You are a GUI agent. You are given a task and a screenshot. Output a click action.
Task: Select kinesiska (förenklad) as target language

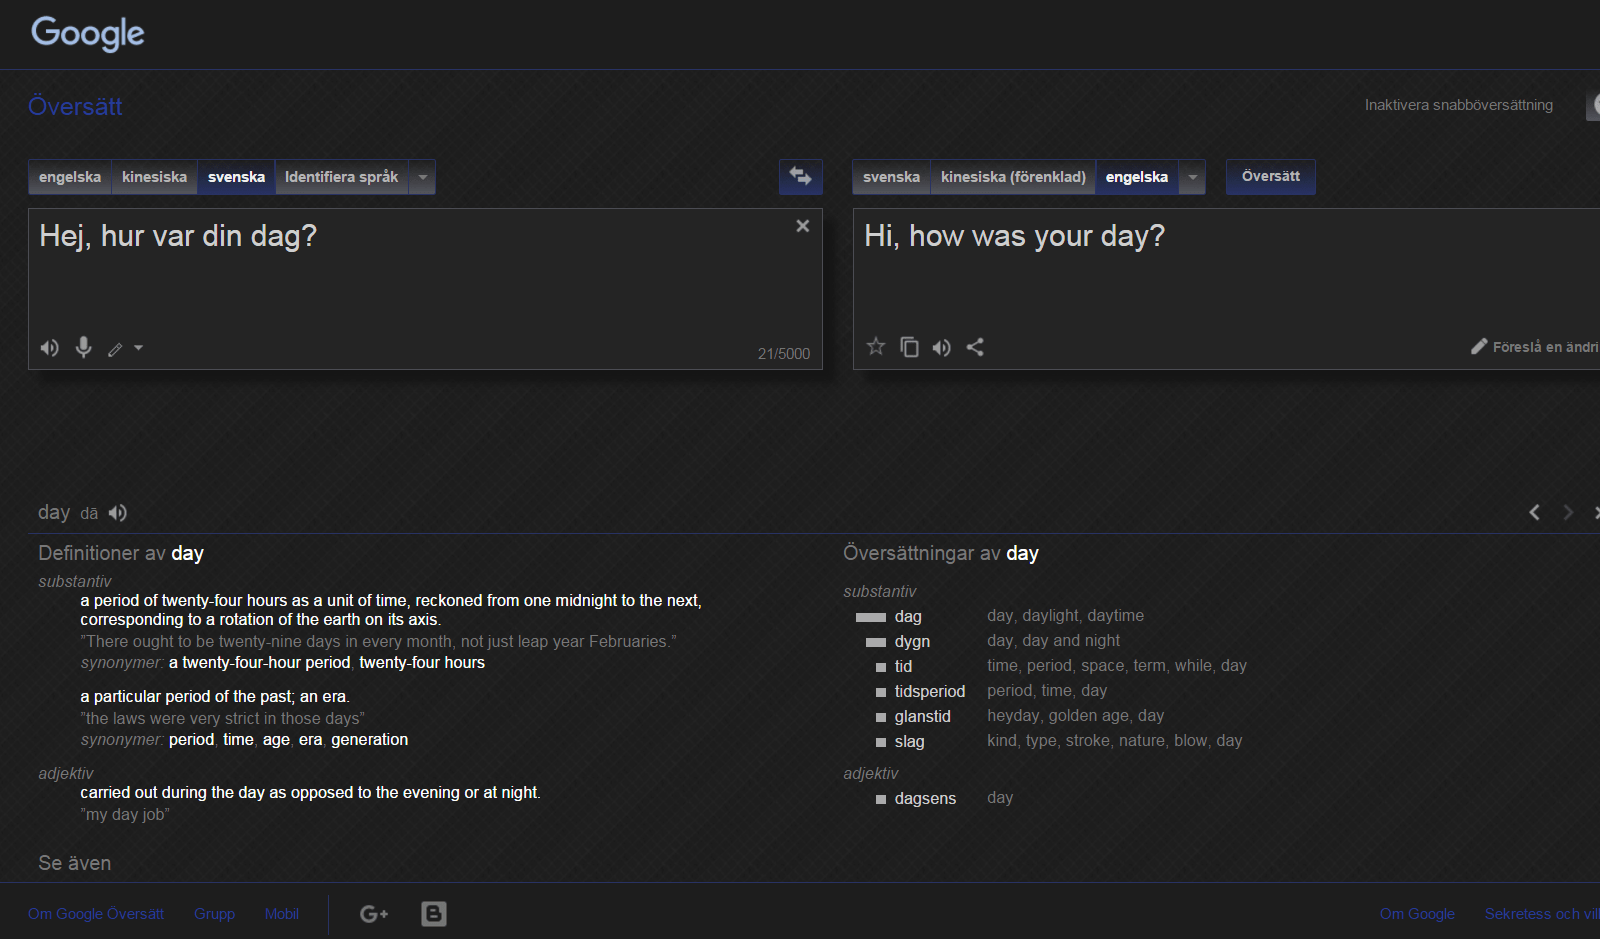click(1013, 177)
